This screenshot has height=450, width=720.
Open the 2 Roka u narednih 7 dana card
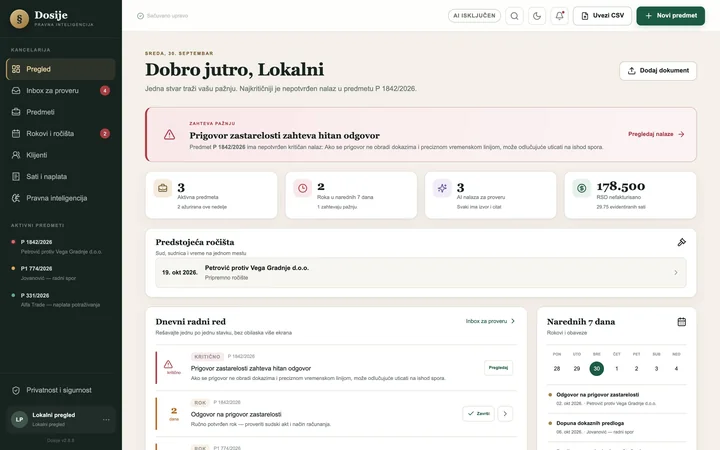(x=351, y=195)
